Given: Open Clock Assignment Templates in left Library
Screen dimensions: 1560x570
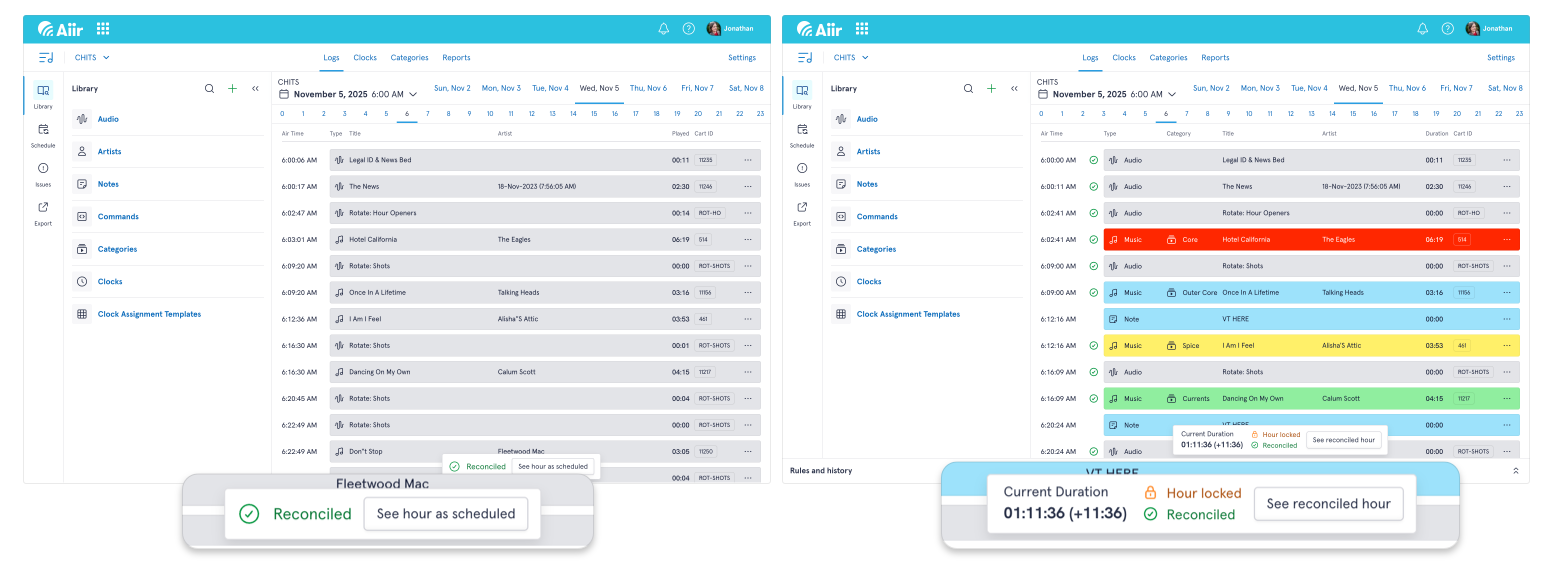Looking at the screenshot, I should (x=149, y=314).
